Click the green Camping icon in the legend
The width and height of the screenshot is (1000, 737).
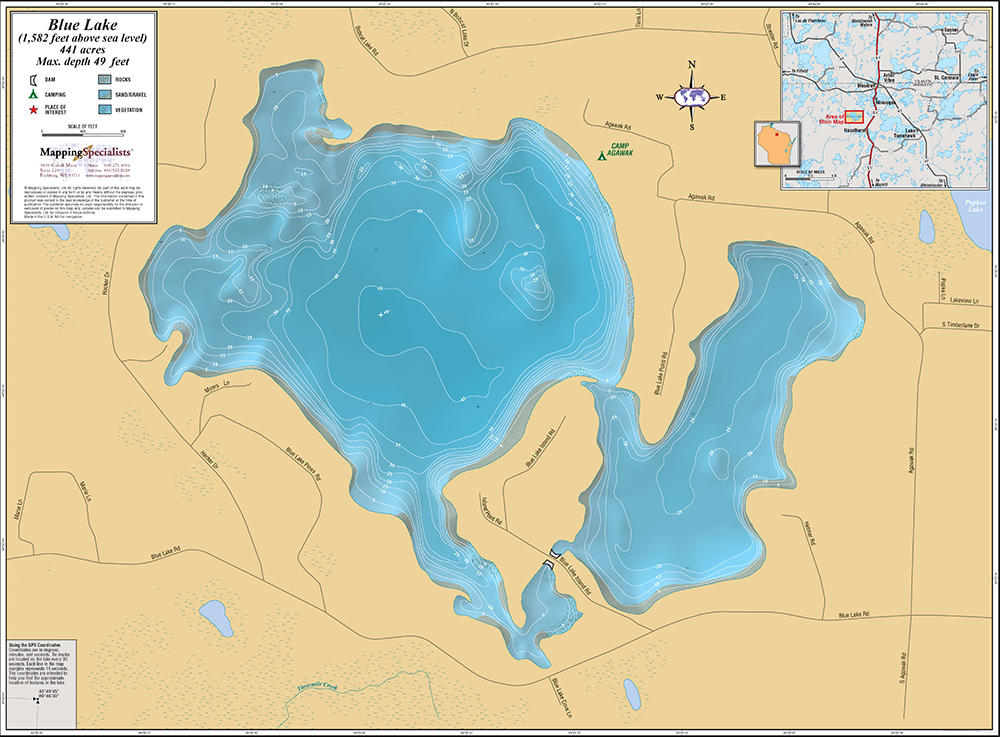(x=33, y=94)
